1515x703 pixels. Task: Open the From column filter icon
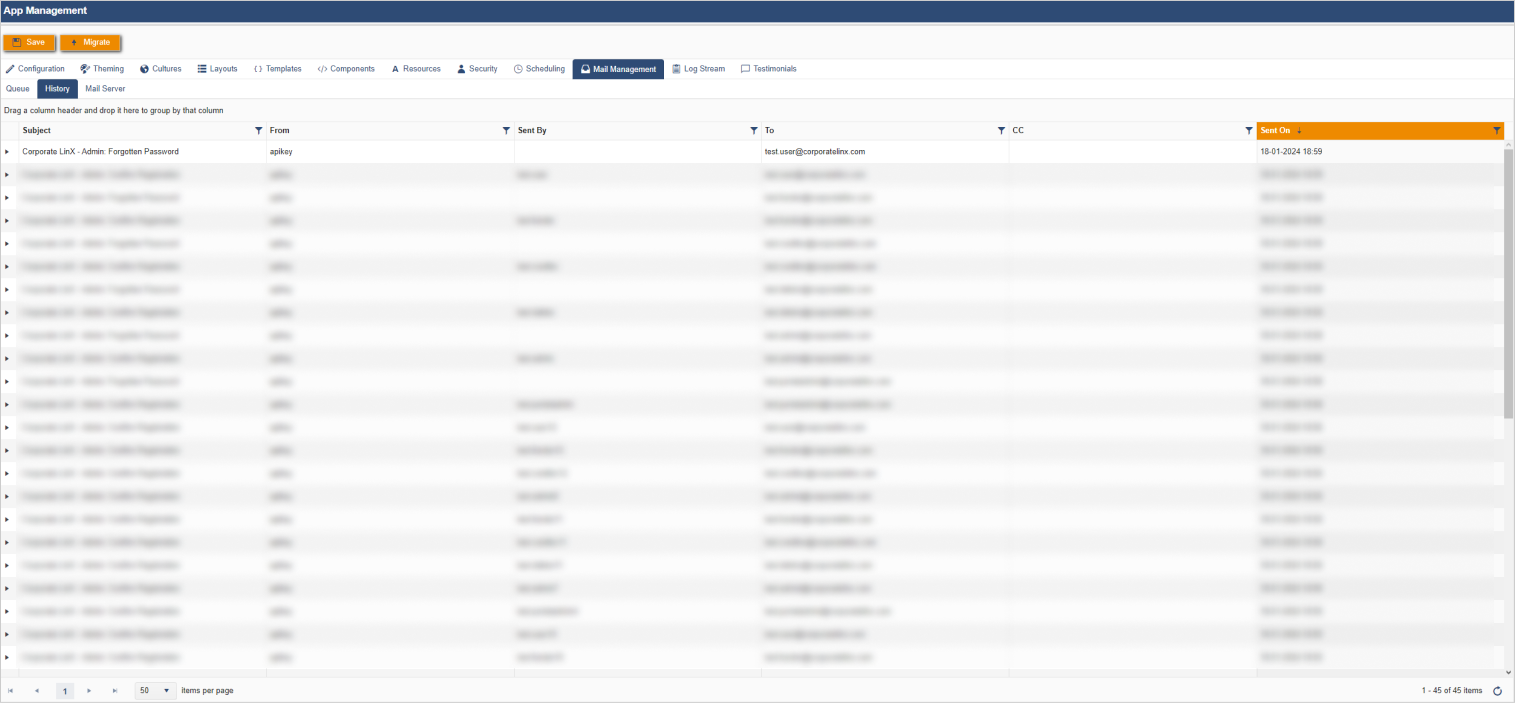[506, 131]
